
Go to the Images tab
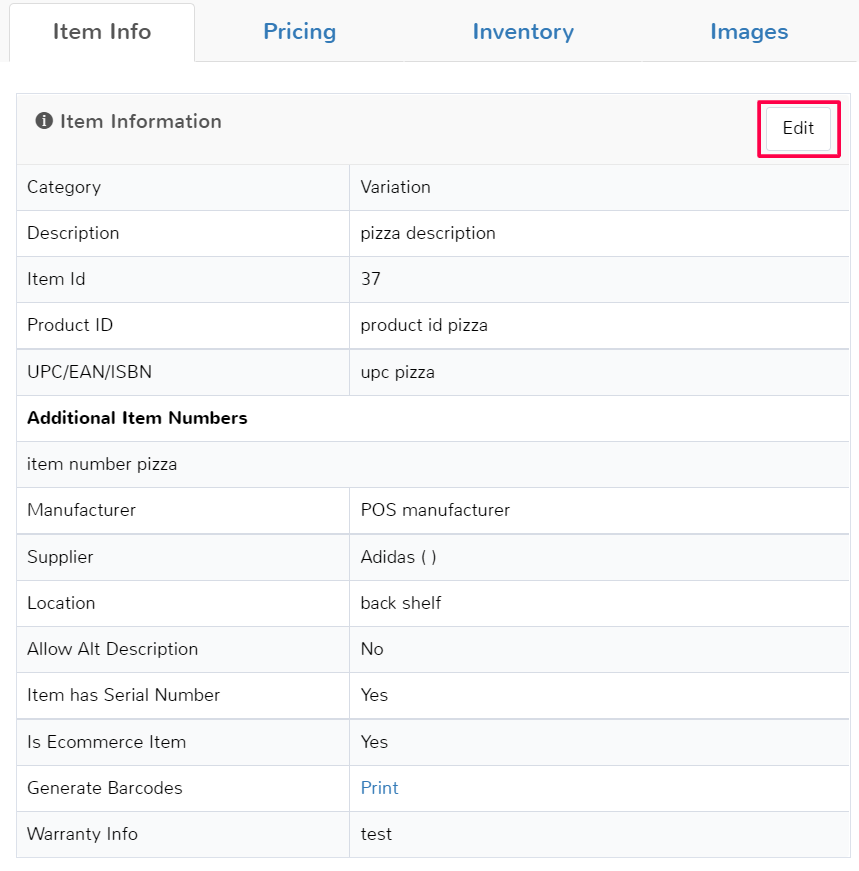coord(748,32)
